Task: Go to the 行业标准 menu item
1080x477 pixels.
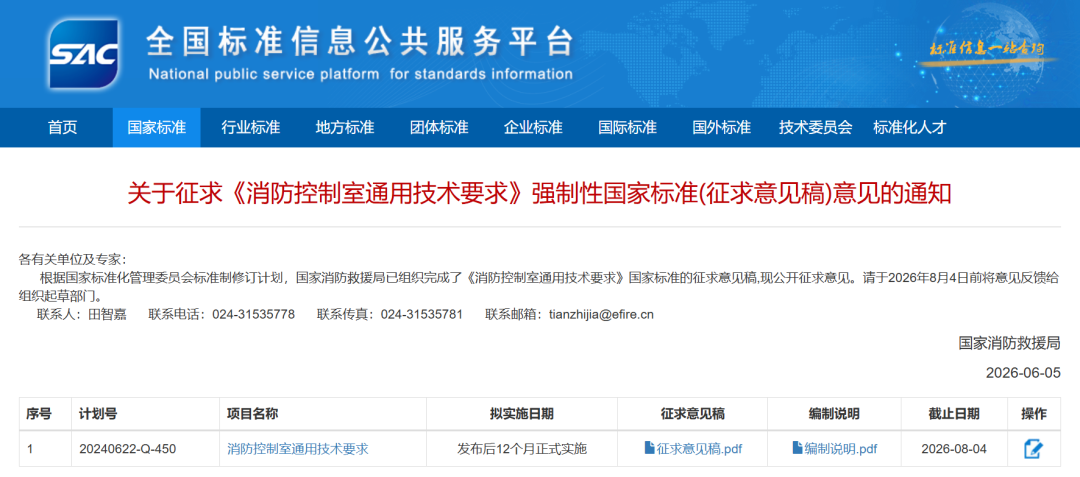Action: 251,127
